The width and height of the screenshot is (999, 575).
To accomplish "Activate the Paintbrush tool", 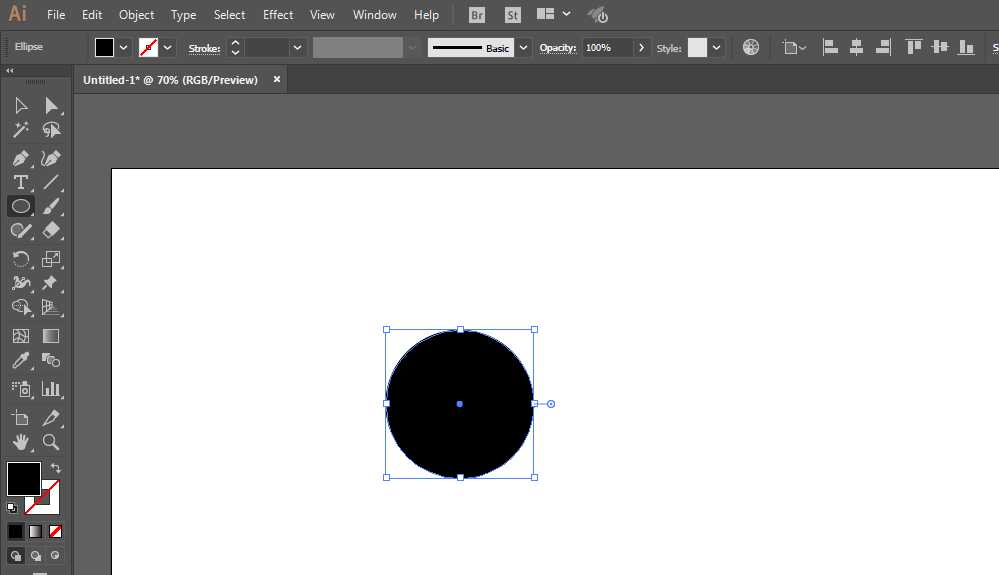I will pyautogui.click(x=51, y=206).
